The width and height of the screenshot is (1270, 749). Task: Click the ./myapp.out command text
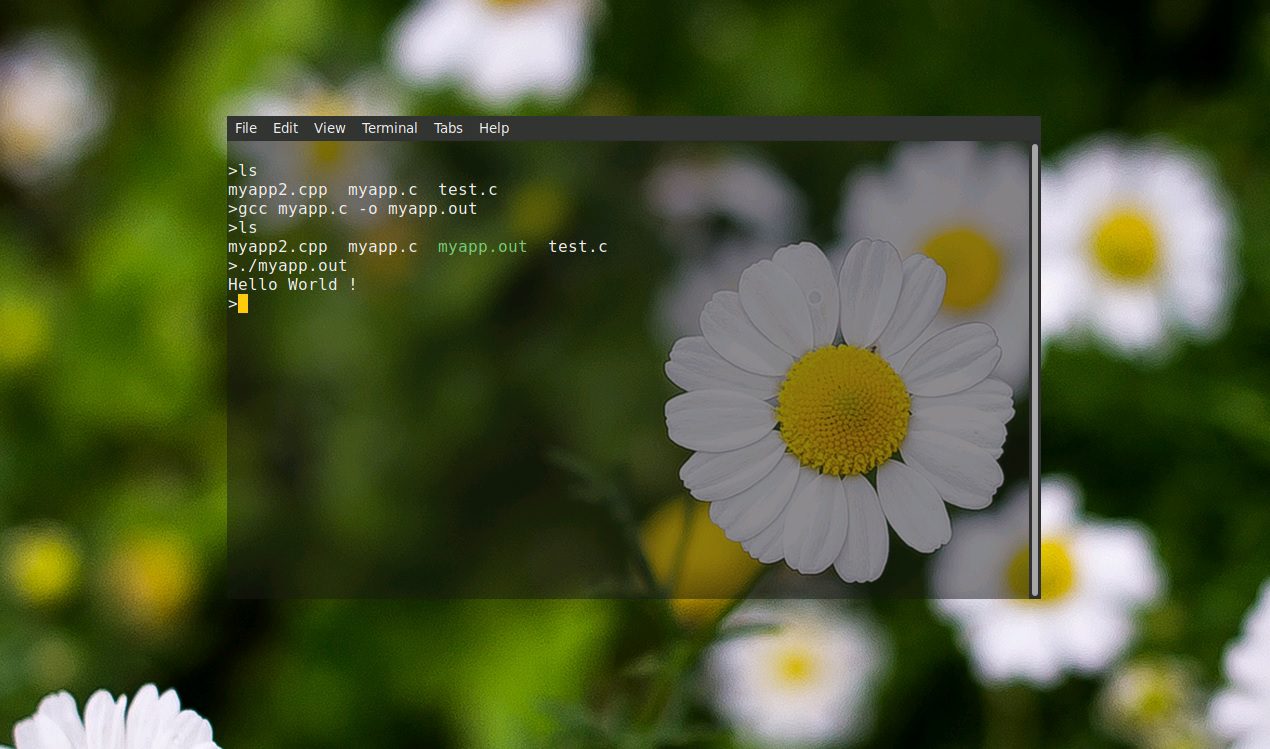288,265
